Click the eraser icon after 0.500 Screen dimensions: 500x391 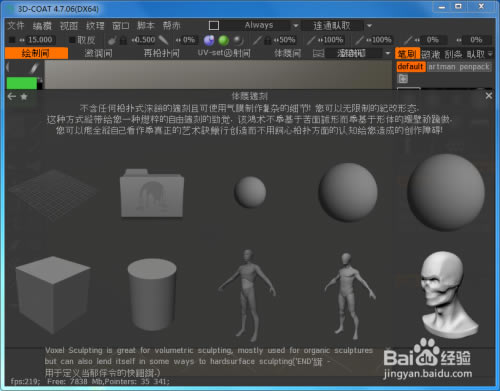[x=163, y=40]
